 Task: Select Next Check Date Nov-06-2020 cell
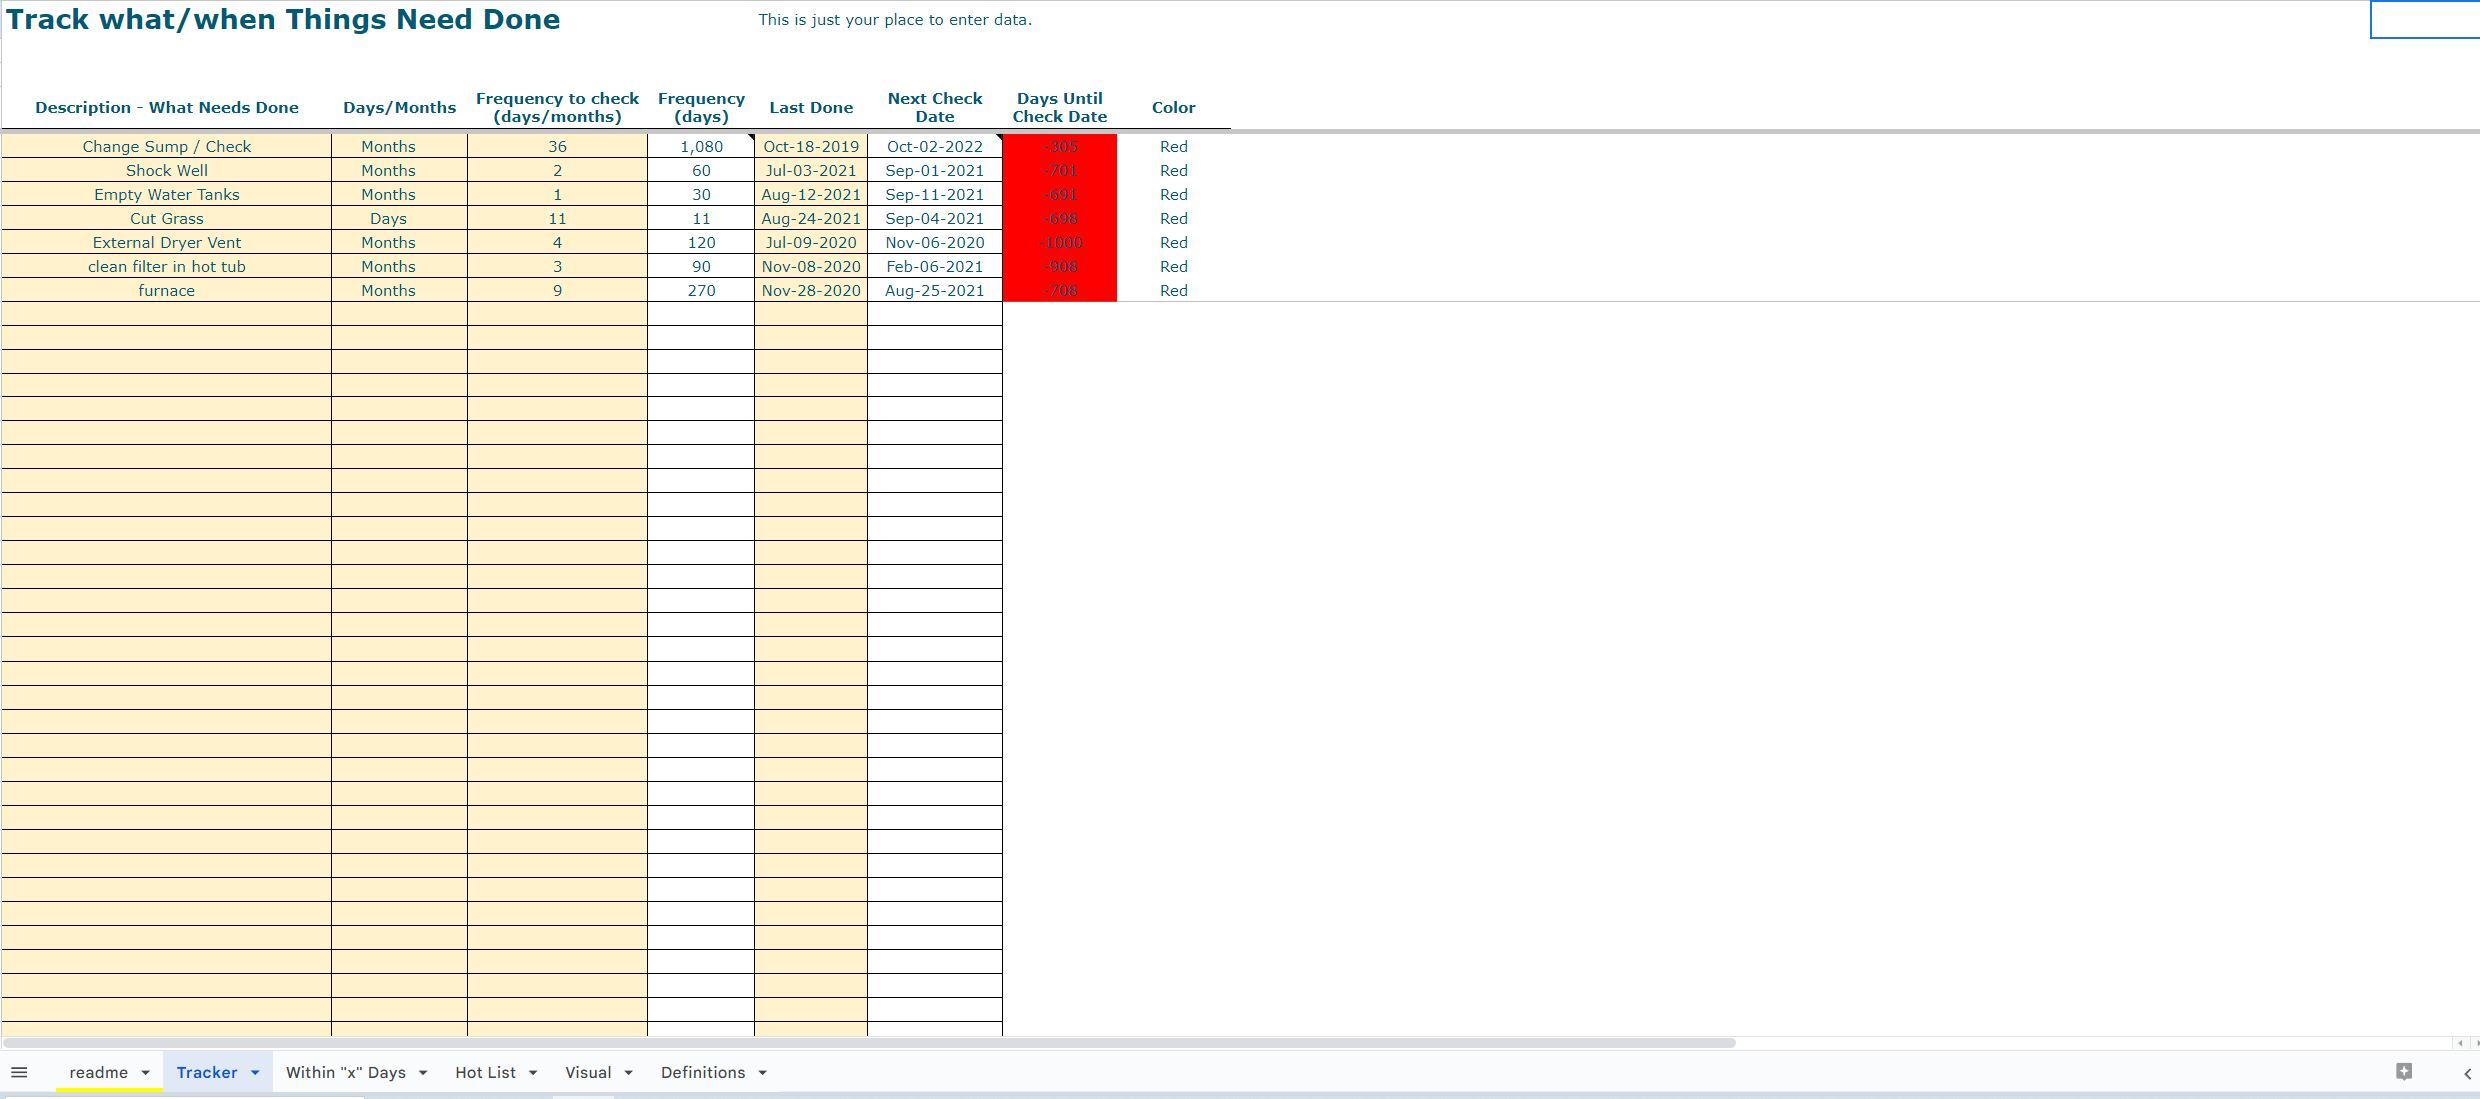coord(935,242)
